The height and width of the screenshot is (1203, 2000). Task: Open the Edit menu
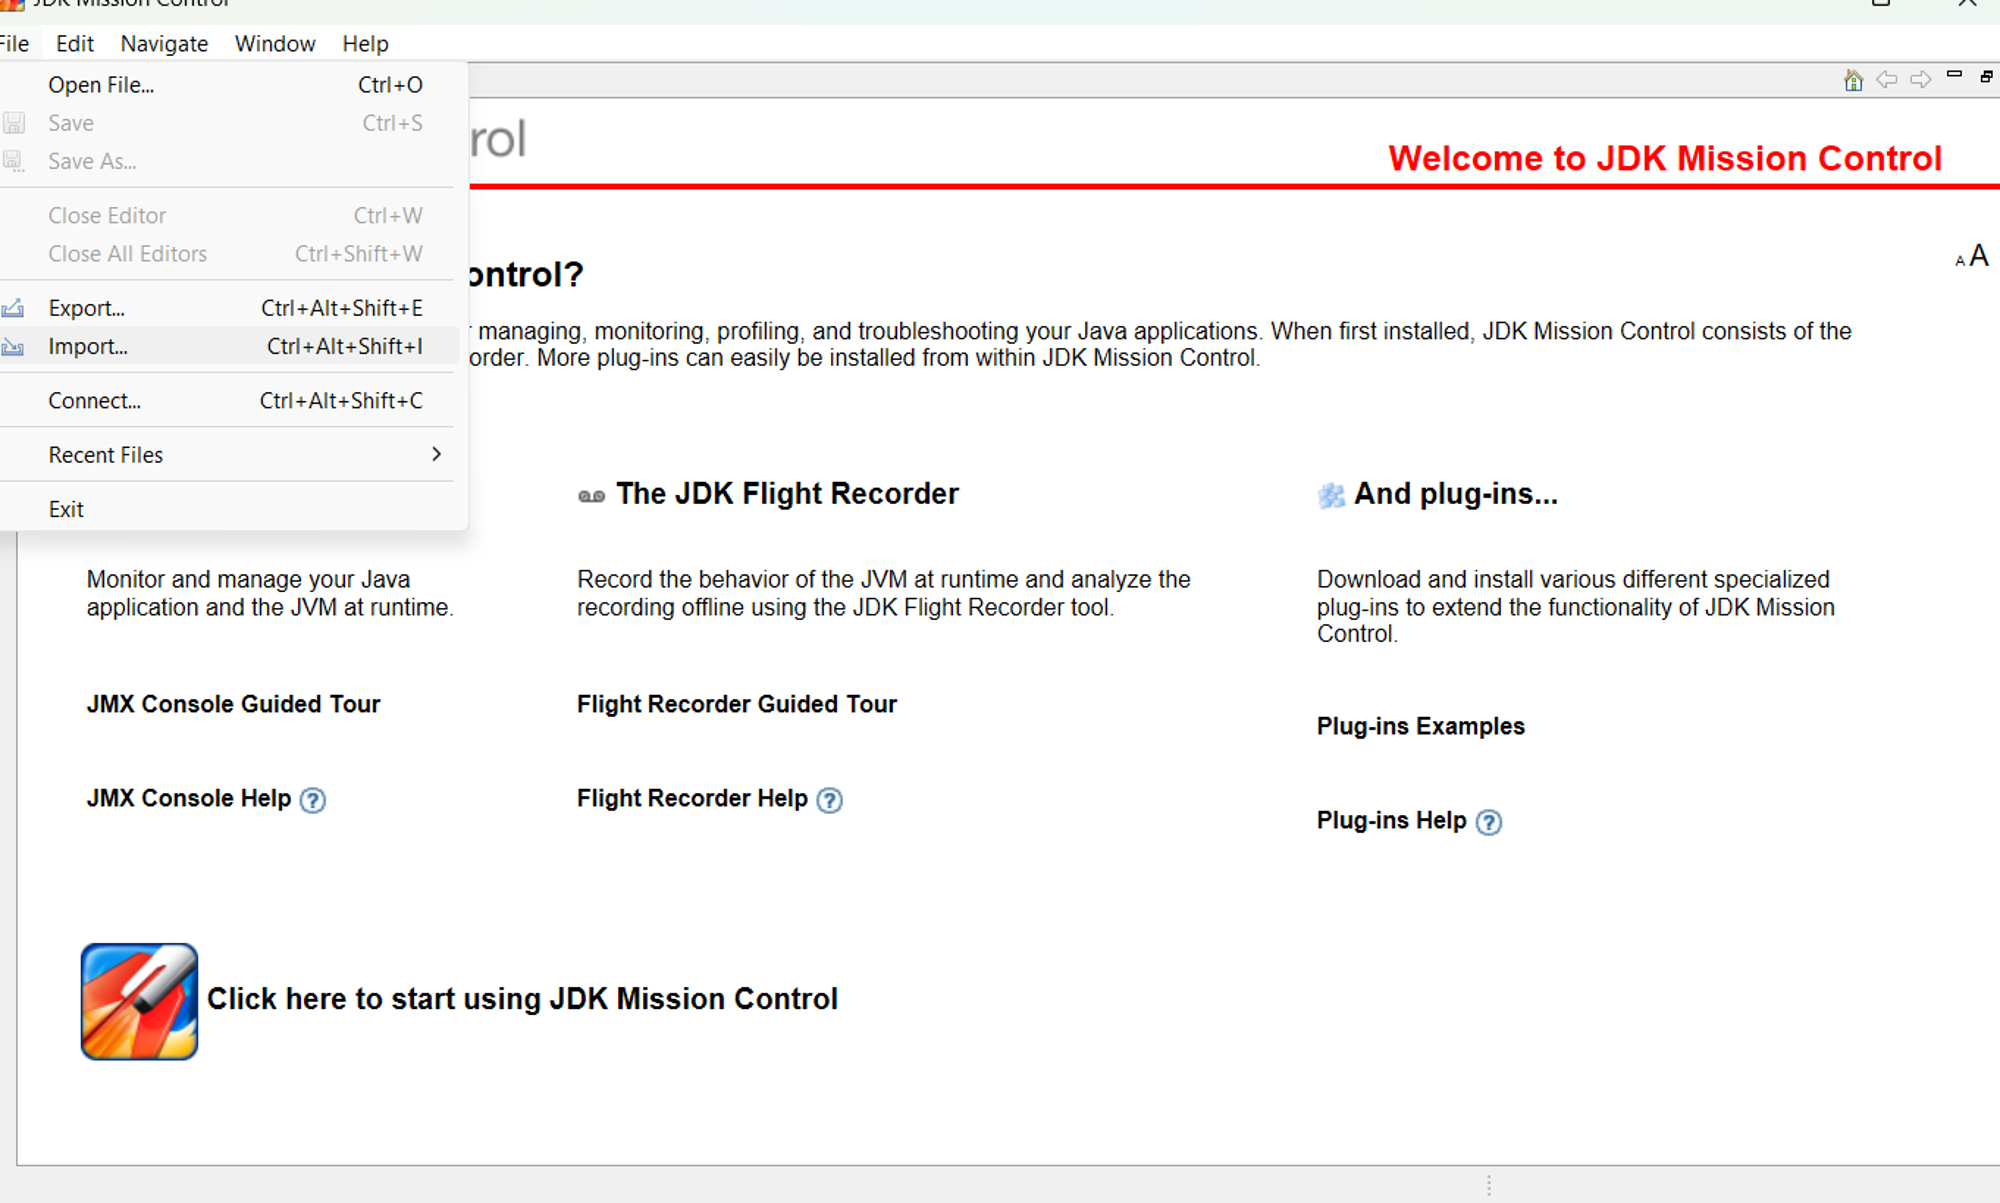[x=75, y=44]
